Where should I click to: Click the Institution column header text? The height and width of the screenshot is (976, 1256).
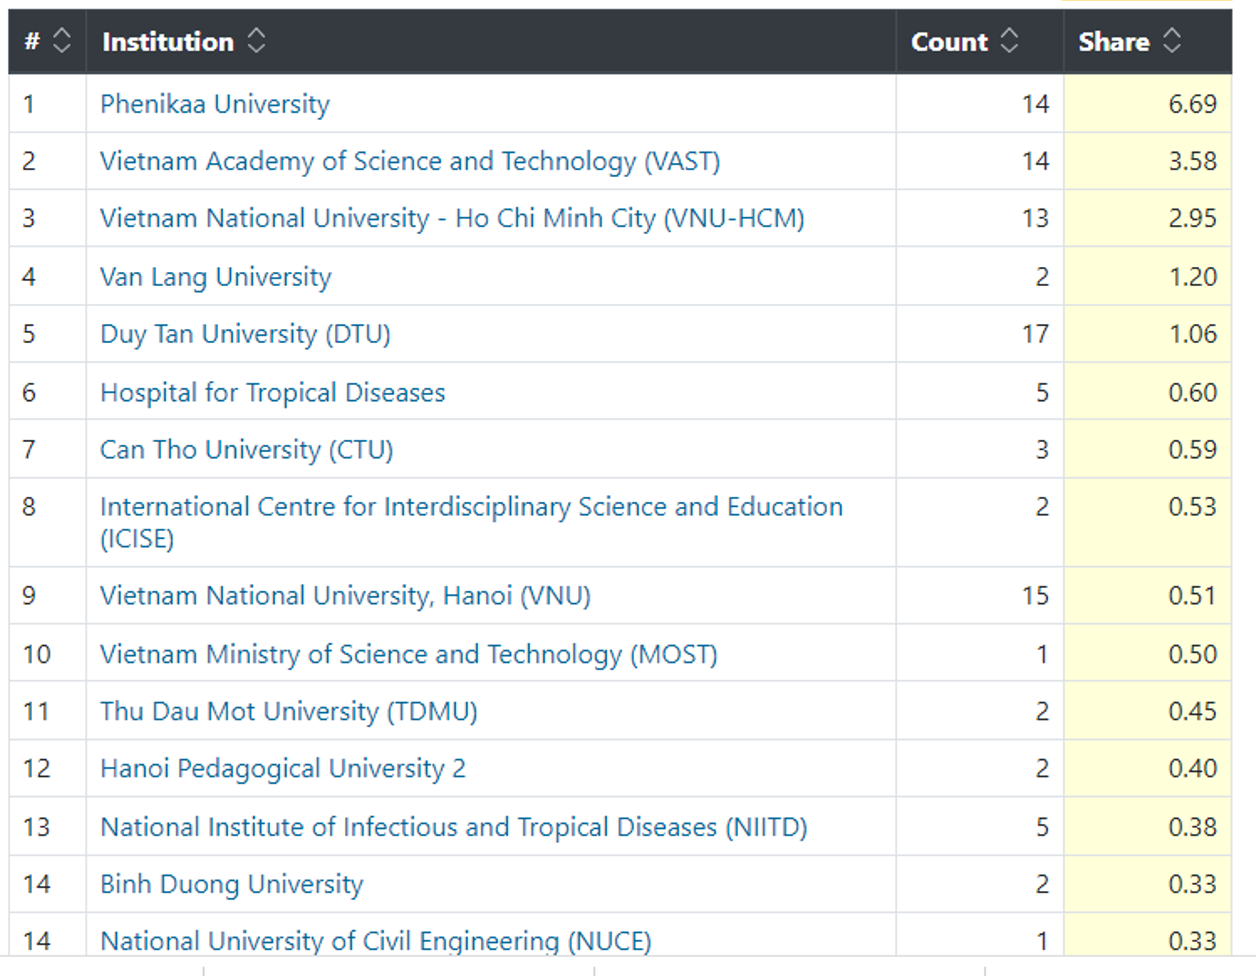pos(168,42)
